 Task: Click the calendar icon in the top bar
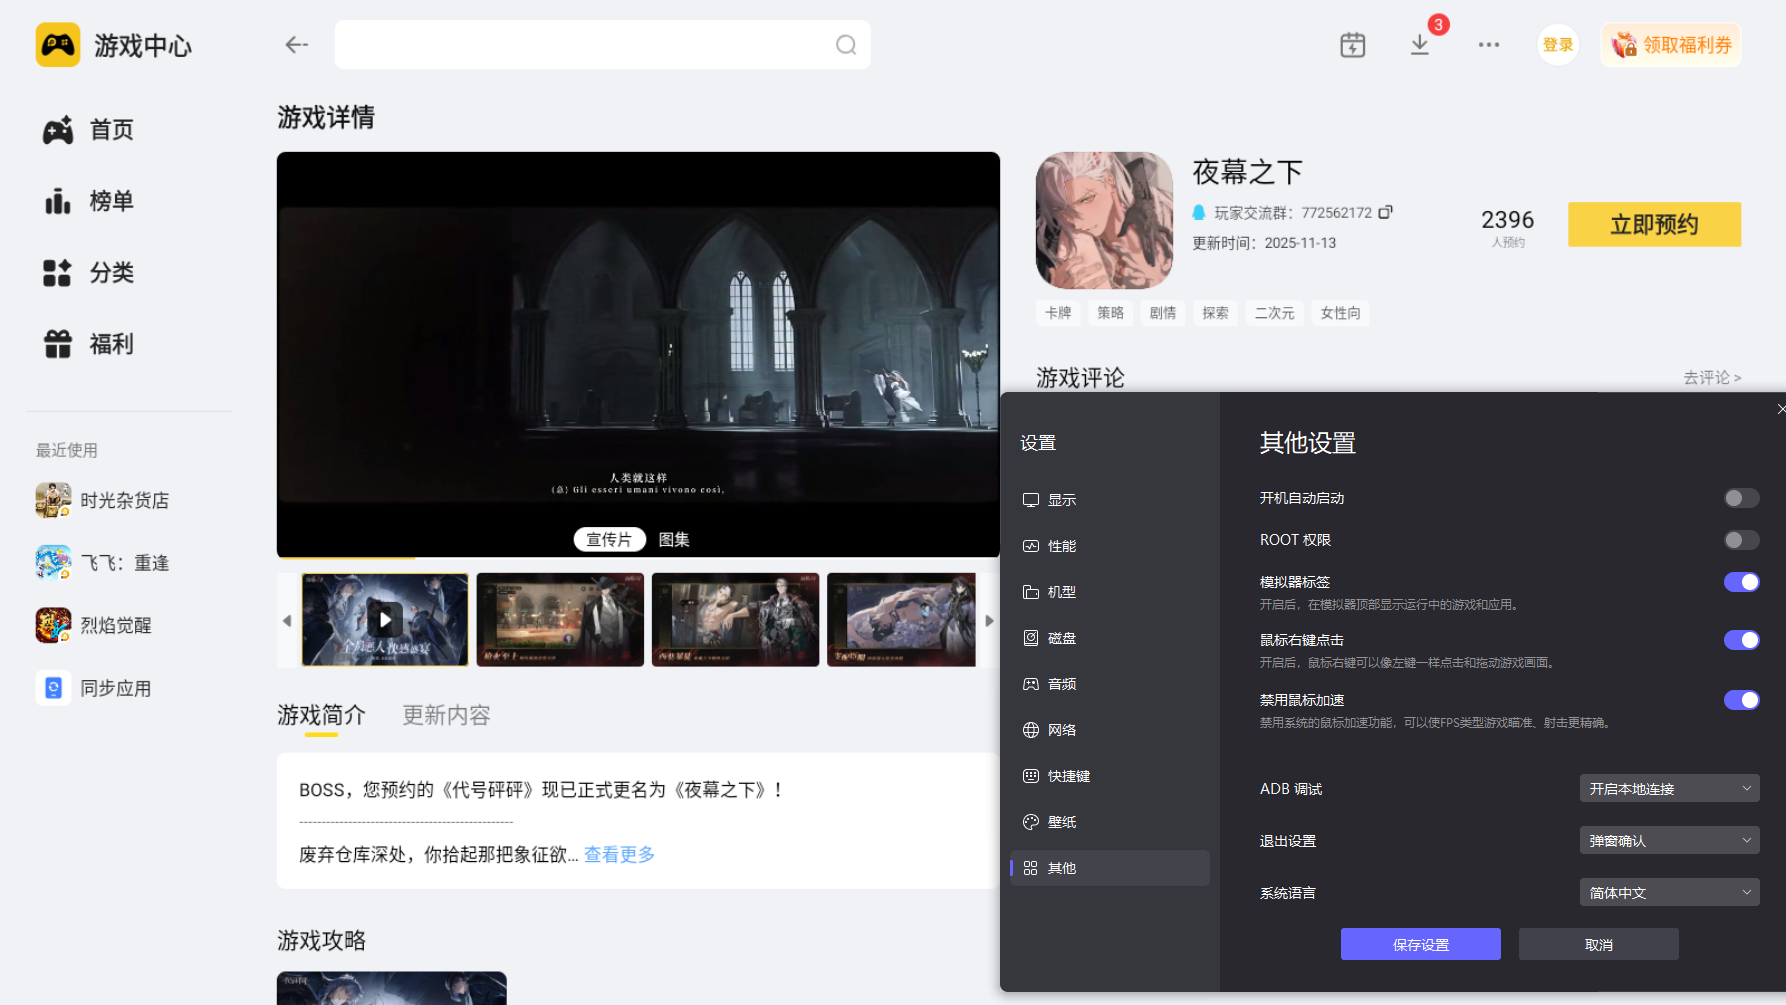(x=1352, y=44)
